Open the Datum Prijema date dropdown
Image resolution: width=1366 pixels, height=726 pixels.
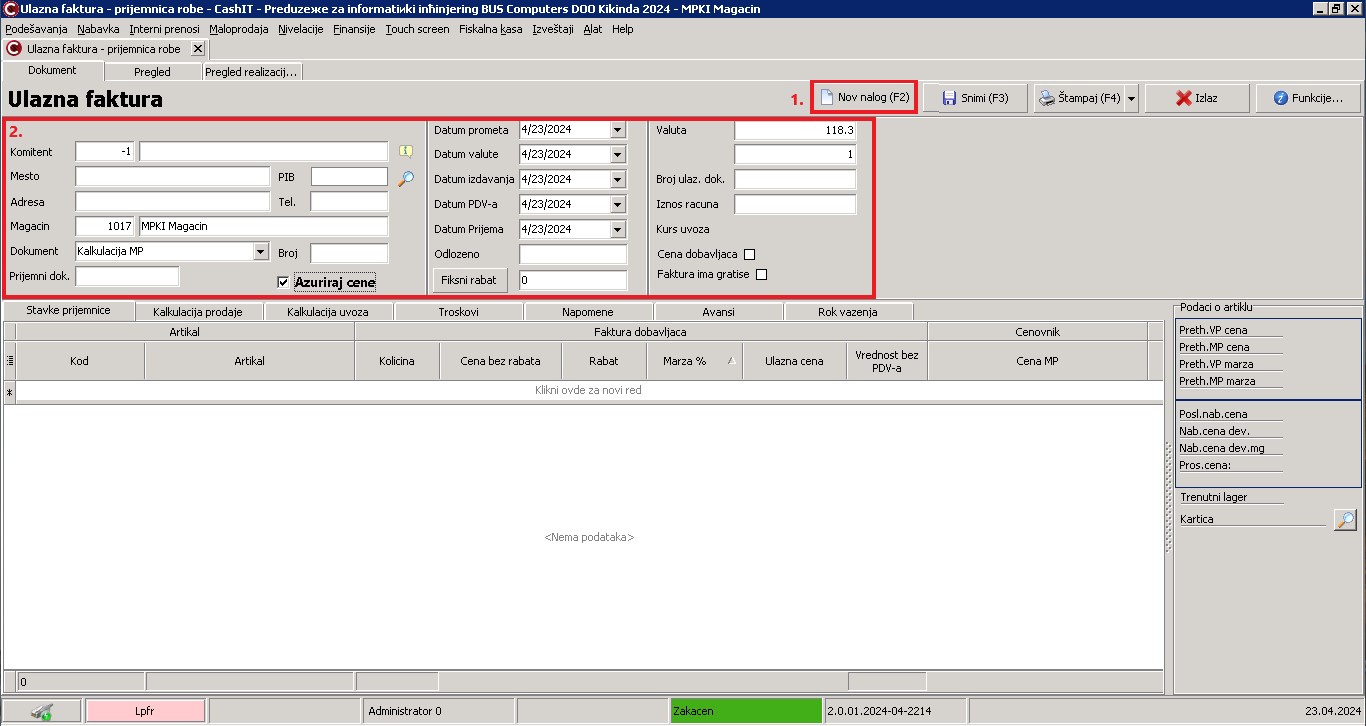(x=617, y=229)
